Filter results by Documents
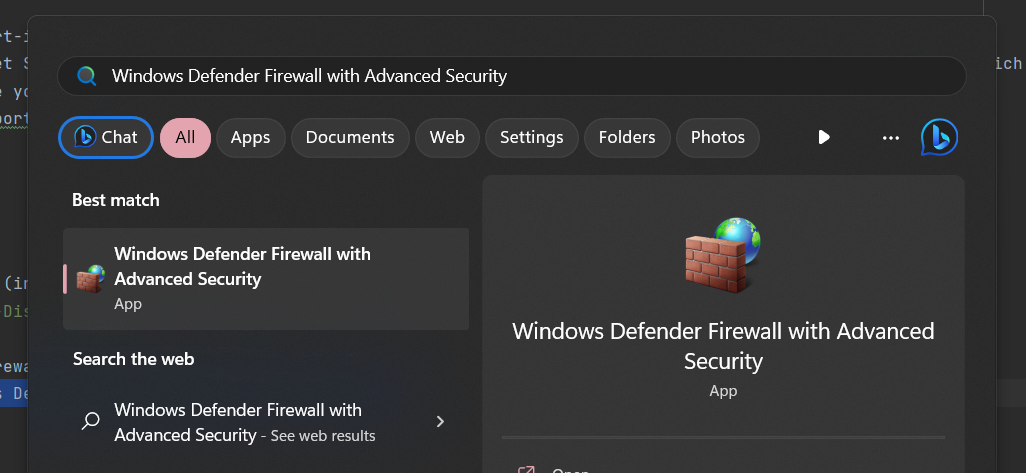This screenshot has height=473, width=1026. [x=350, y=138]
